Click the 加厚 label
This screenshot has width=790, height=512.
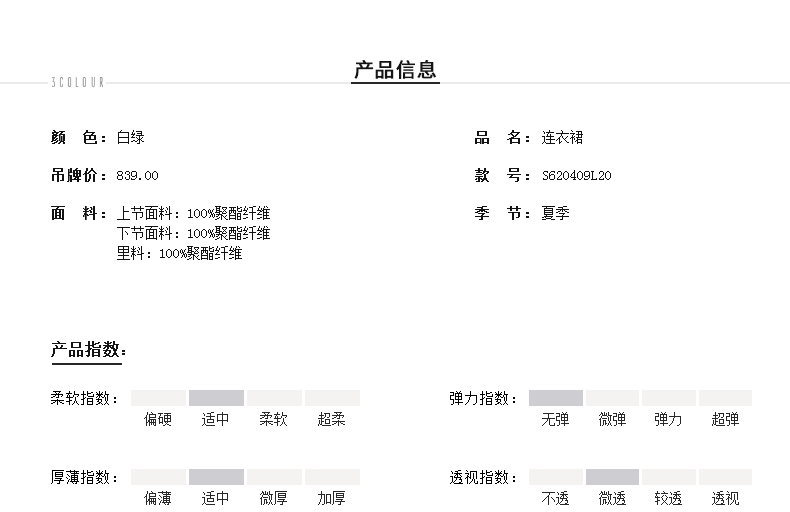pos(332,498)
